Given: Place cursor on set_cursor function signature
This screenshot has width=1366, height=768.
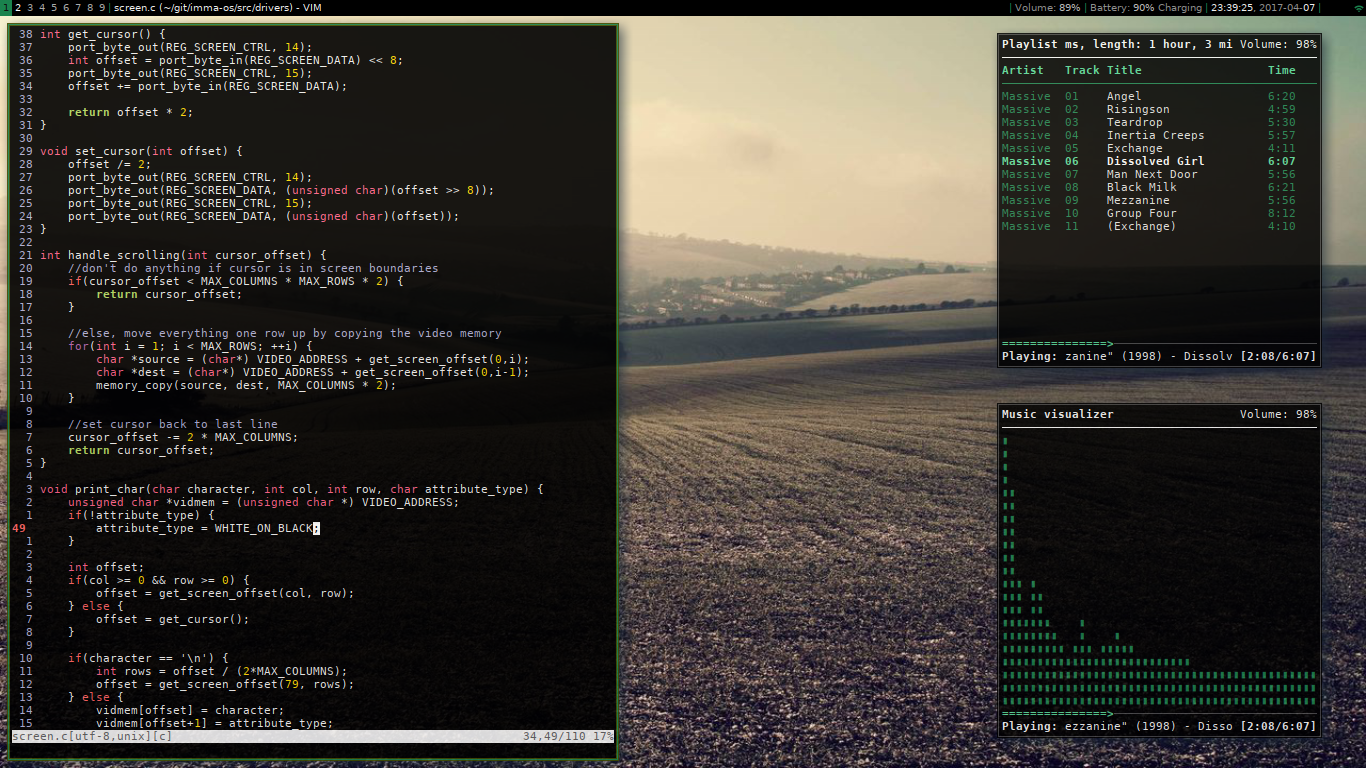Looking at the screenshot, I should tap(141, 151).
